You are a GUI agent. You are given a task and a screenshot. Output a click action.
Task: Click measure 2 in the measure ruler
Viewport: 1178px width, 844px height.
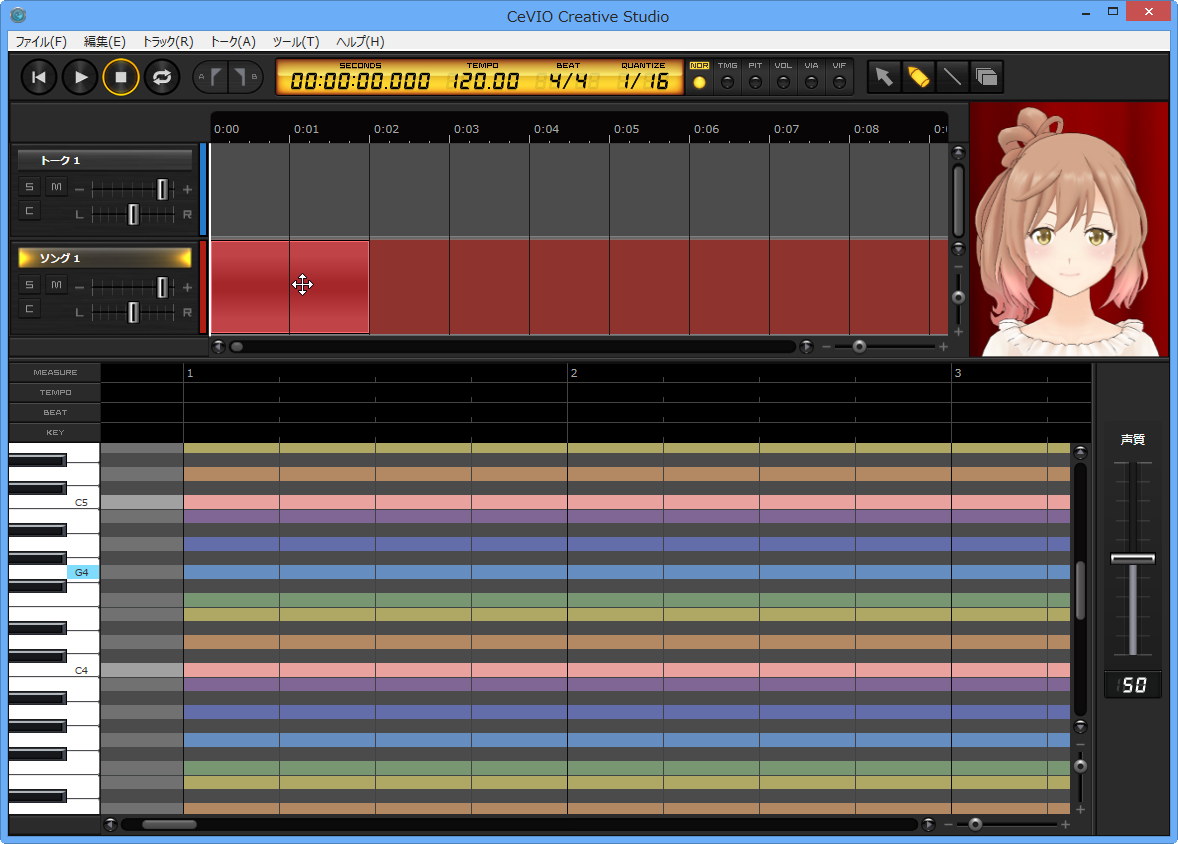click(x=574, y=373)
